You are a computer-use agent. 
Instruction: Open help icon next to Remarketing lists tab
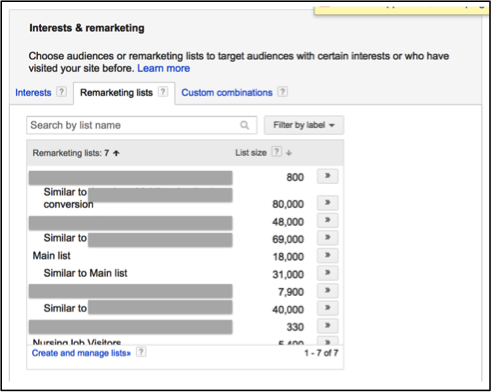(163, 92)
